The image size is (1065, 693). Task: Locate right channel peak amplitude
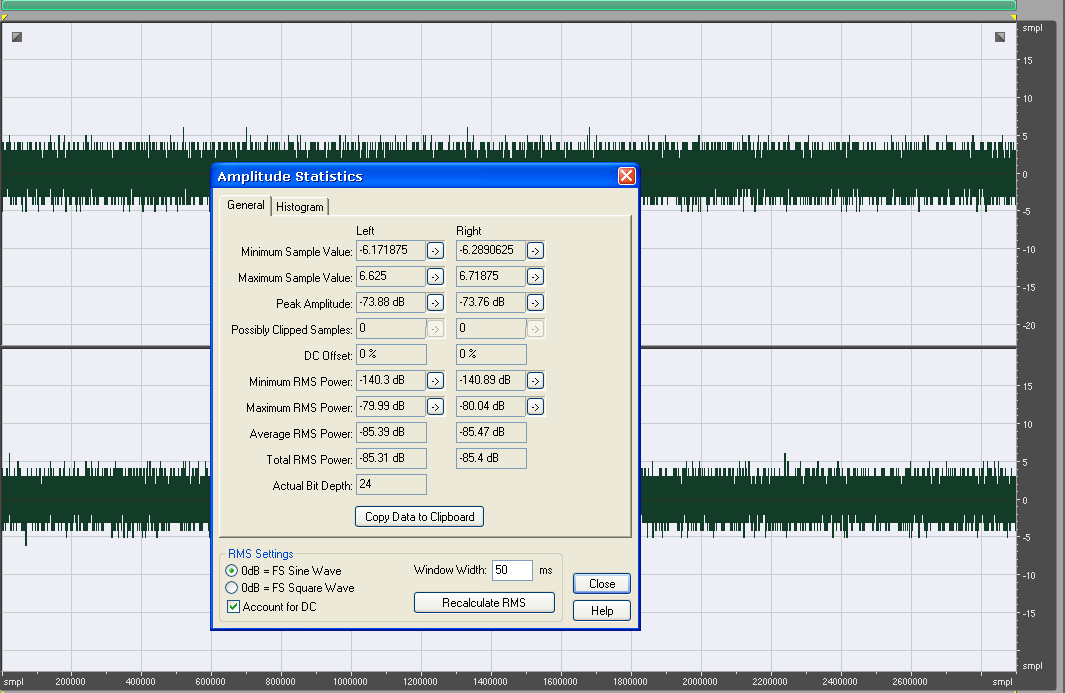(535, 303)
